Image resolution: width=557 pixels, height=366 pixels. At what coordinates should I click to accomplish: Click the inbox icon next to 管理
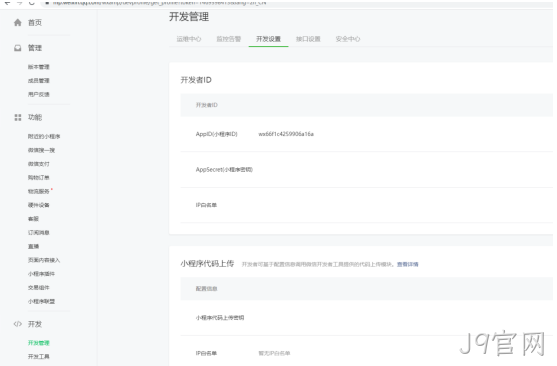[x=17, y=48]
